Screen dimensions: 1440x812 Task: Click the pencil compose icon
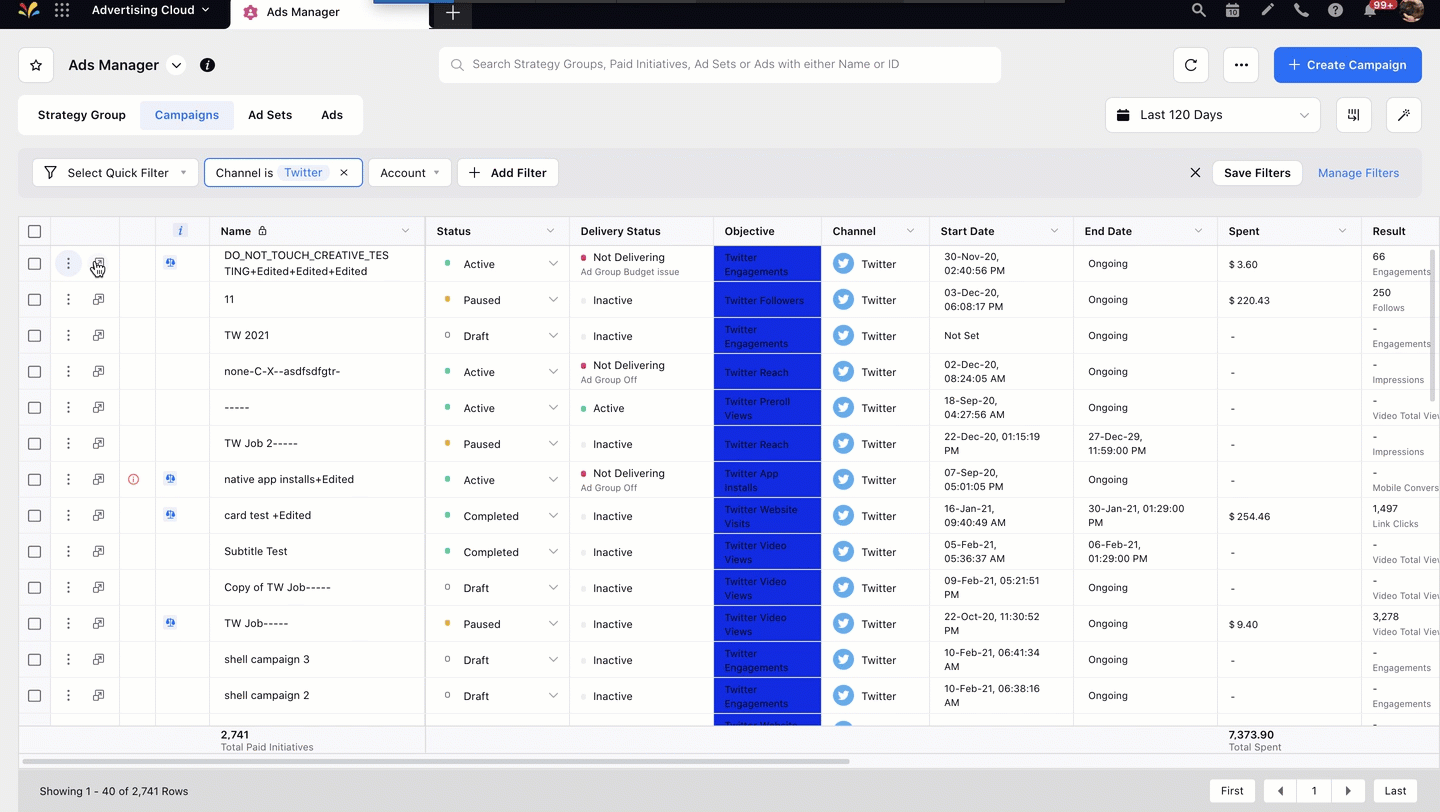tap(1267, 10)
